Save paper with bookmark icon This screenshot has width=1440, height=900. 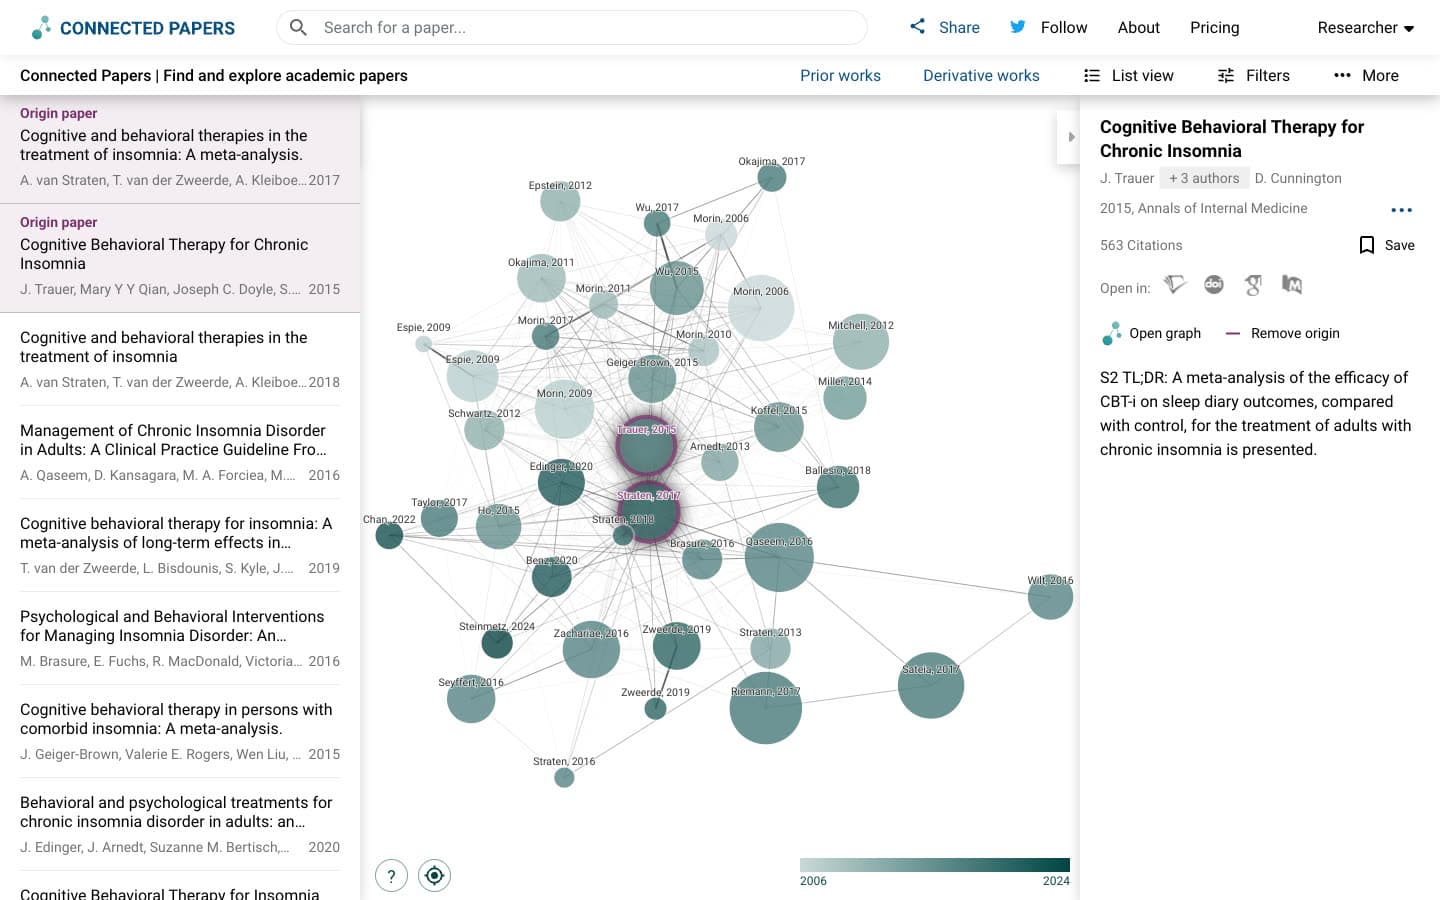pyautogui.click(x=1387, y=245)
